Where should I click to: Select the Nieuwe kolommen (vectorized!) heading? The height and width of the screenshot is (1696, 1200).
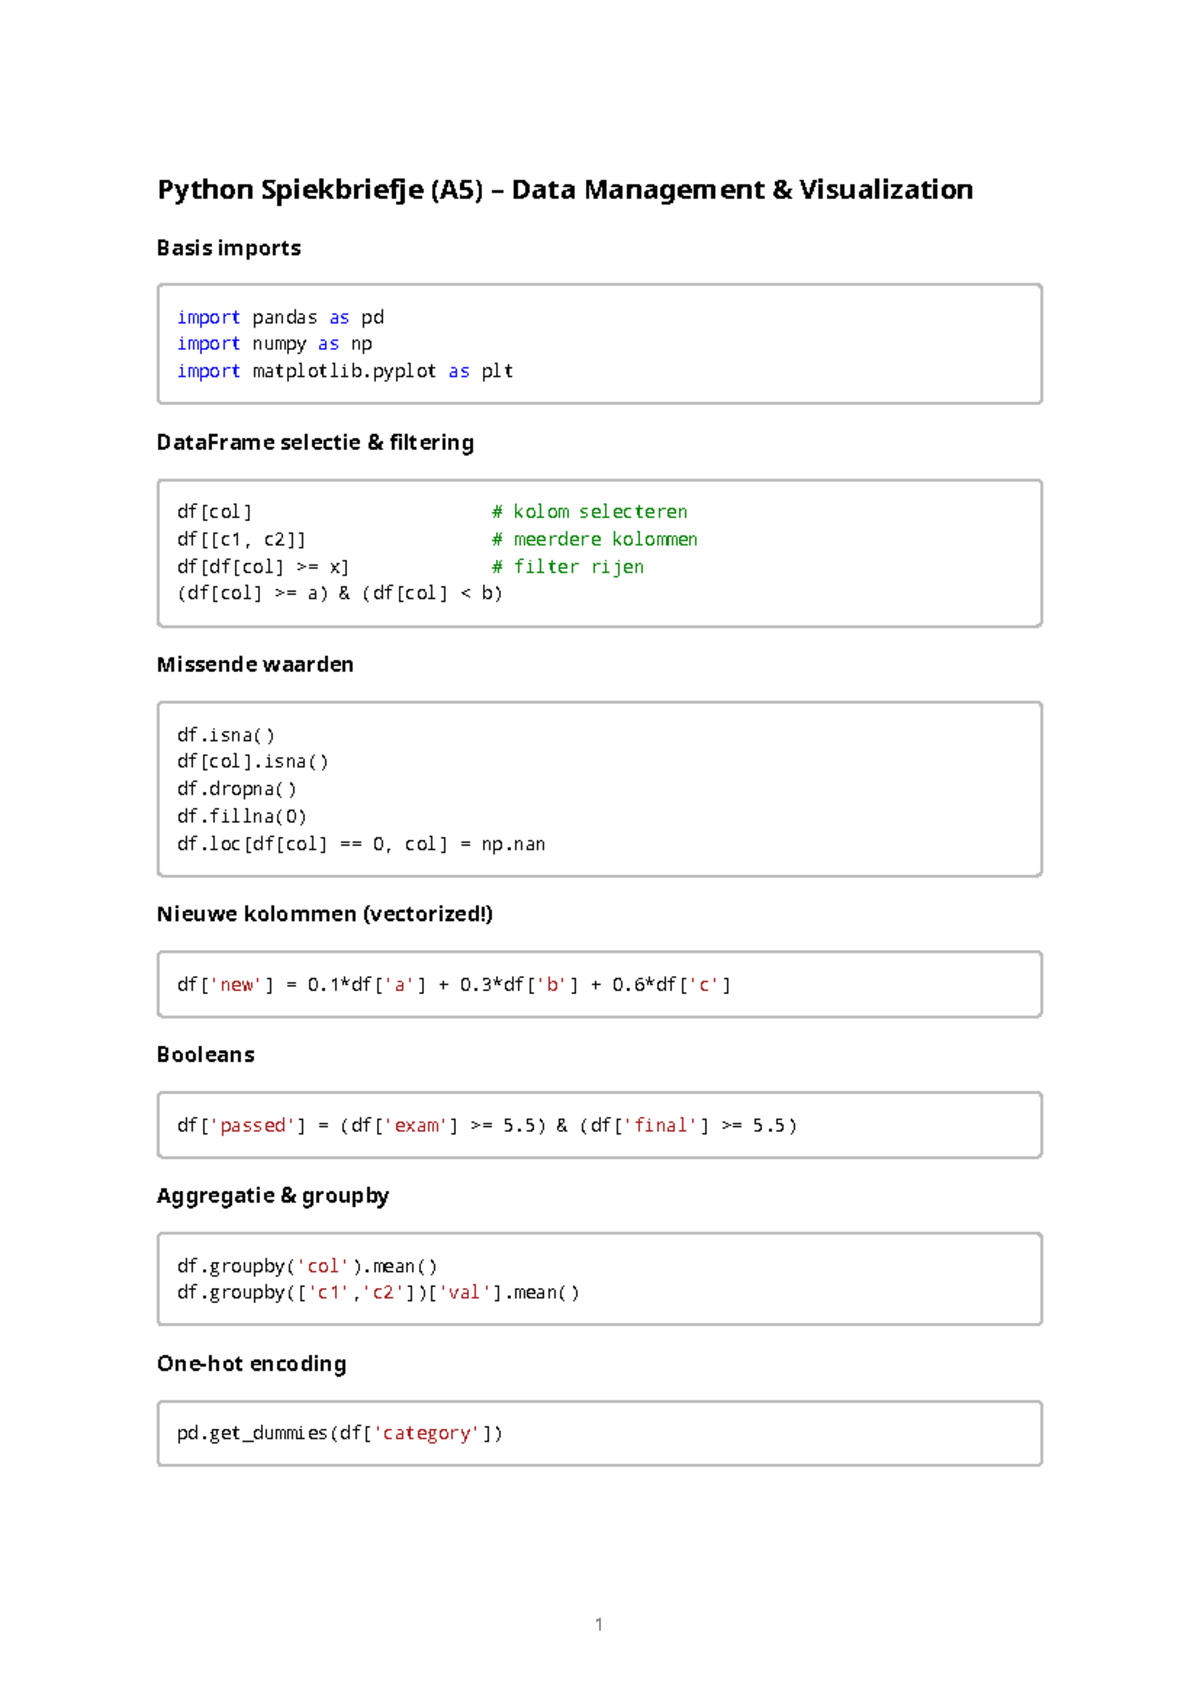coord(325,914)
